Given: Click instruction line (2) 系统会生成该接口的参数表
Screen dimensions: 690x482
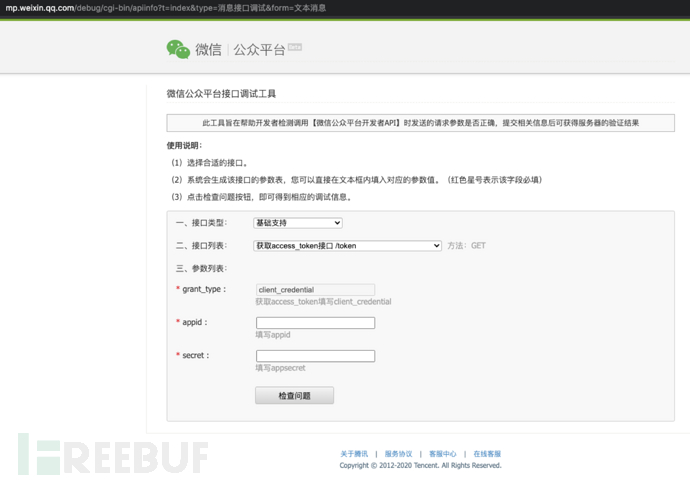Looking at the screenshot, I should [357, 180].
